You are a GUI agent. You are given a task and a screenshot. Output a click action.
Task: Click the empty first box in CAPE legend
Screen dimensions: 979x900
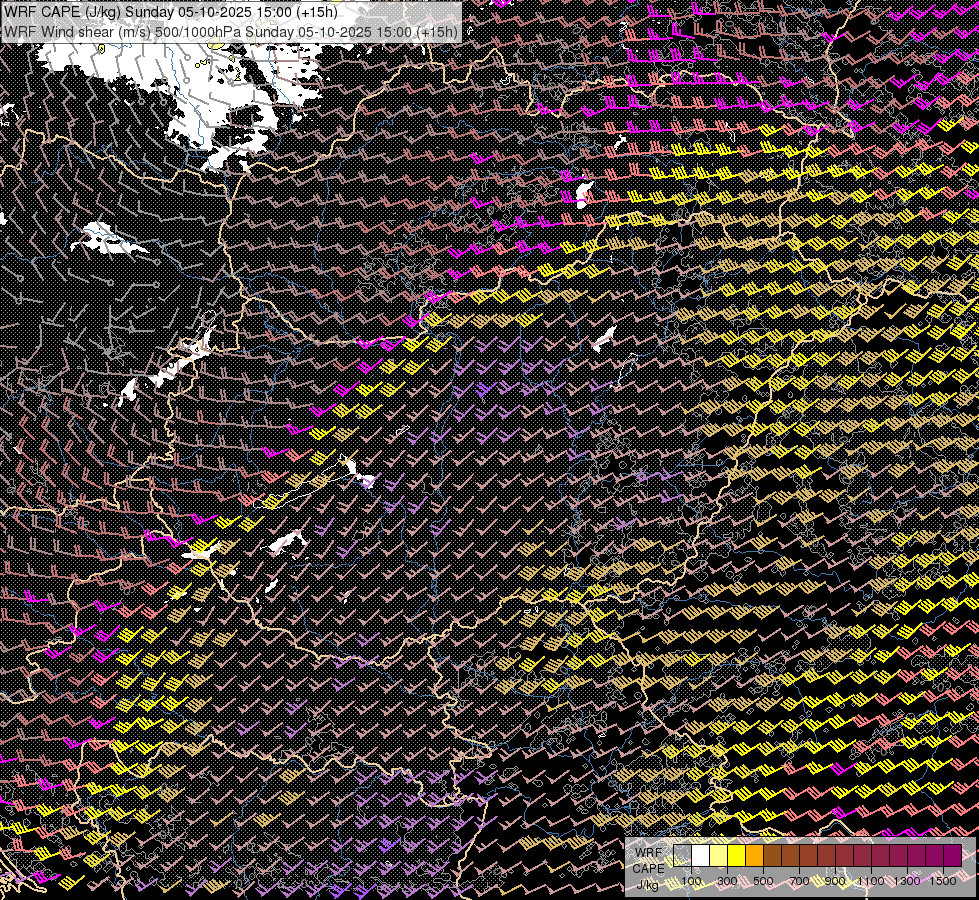683,855
